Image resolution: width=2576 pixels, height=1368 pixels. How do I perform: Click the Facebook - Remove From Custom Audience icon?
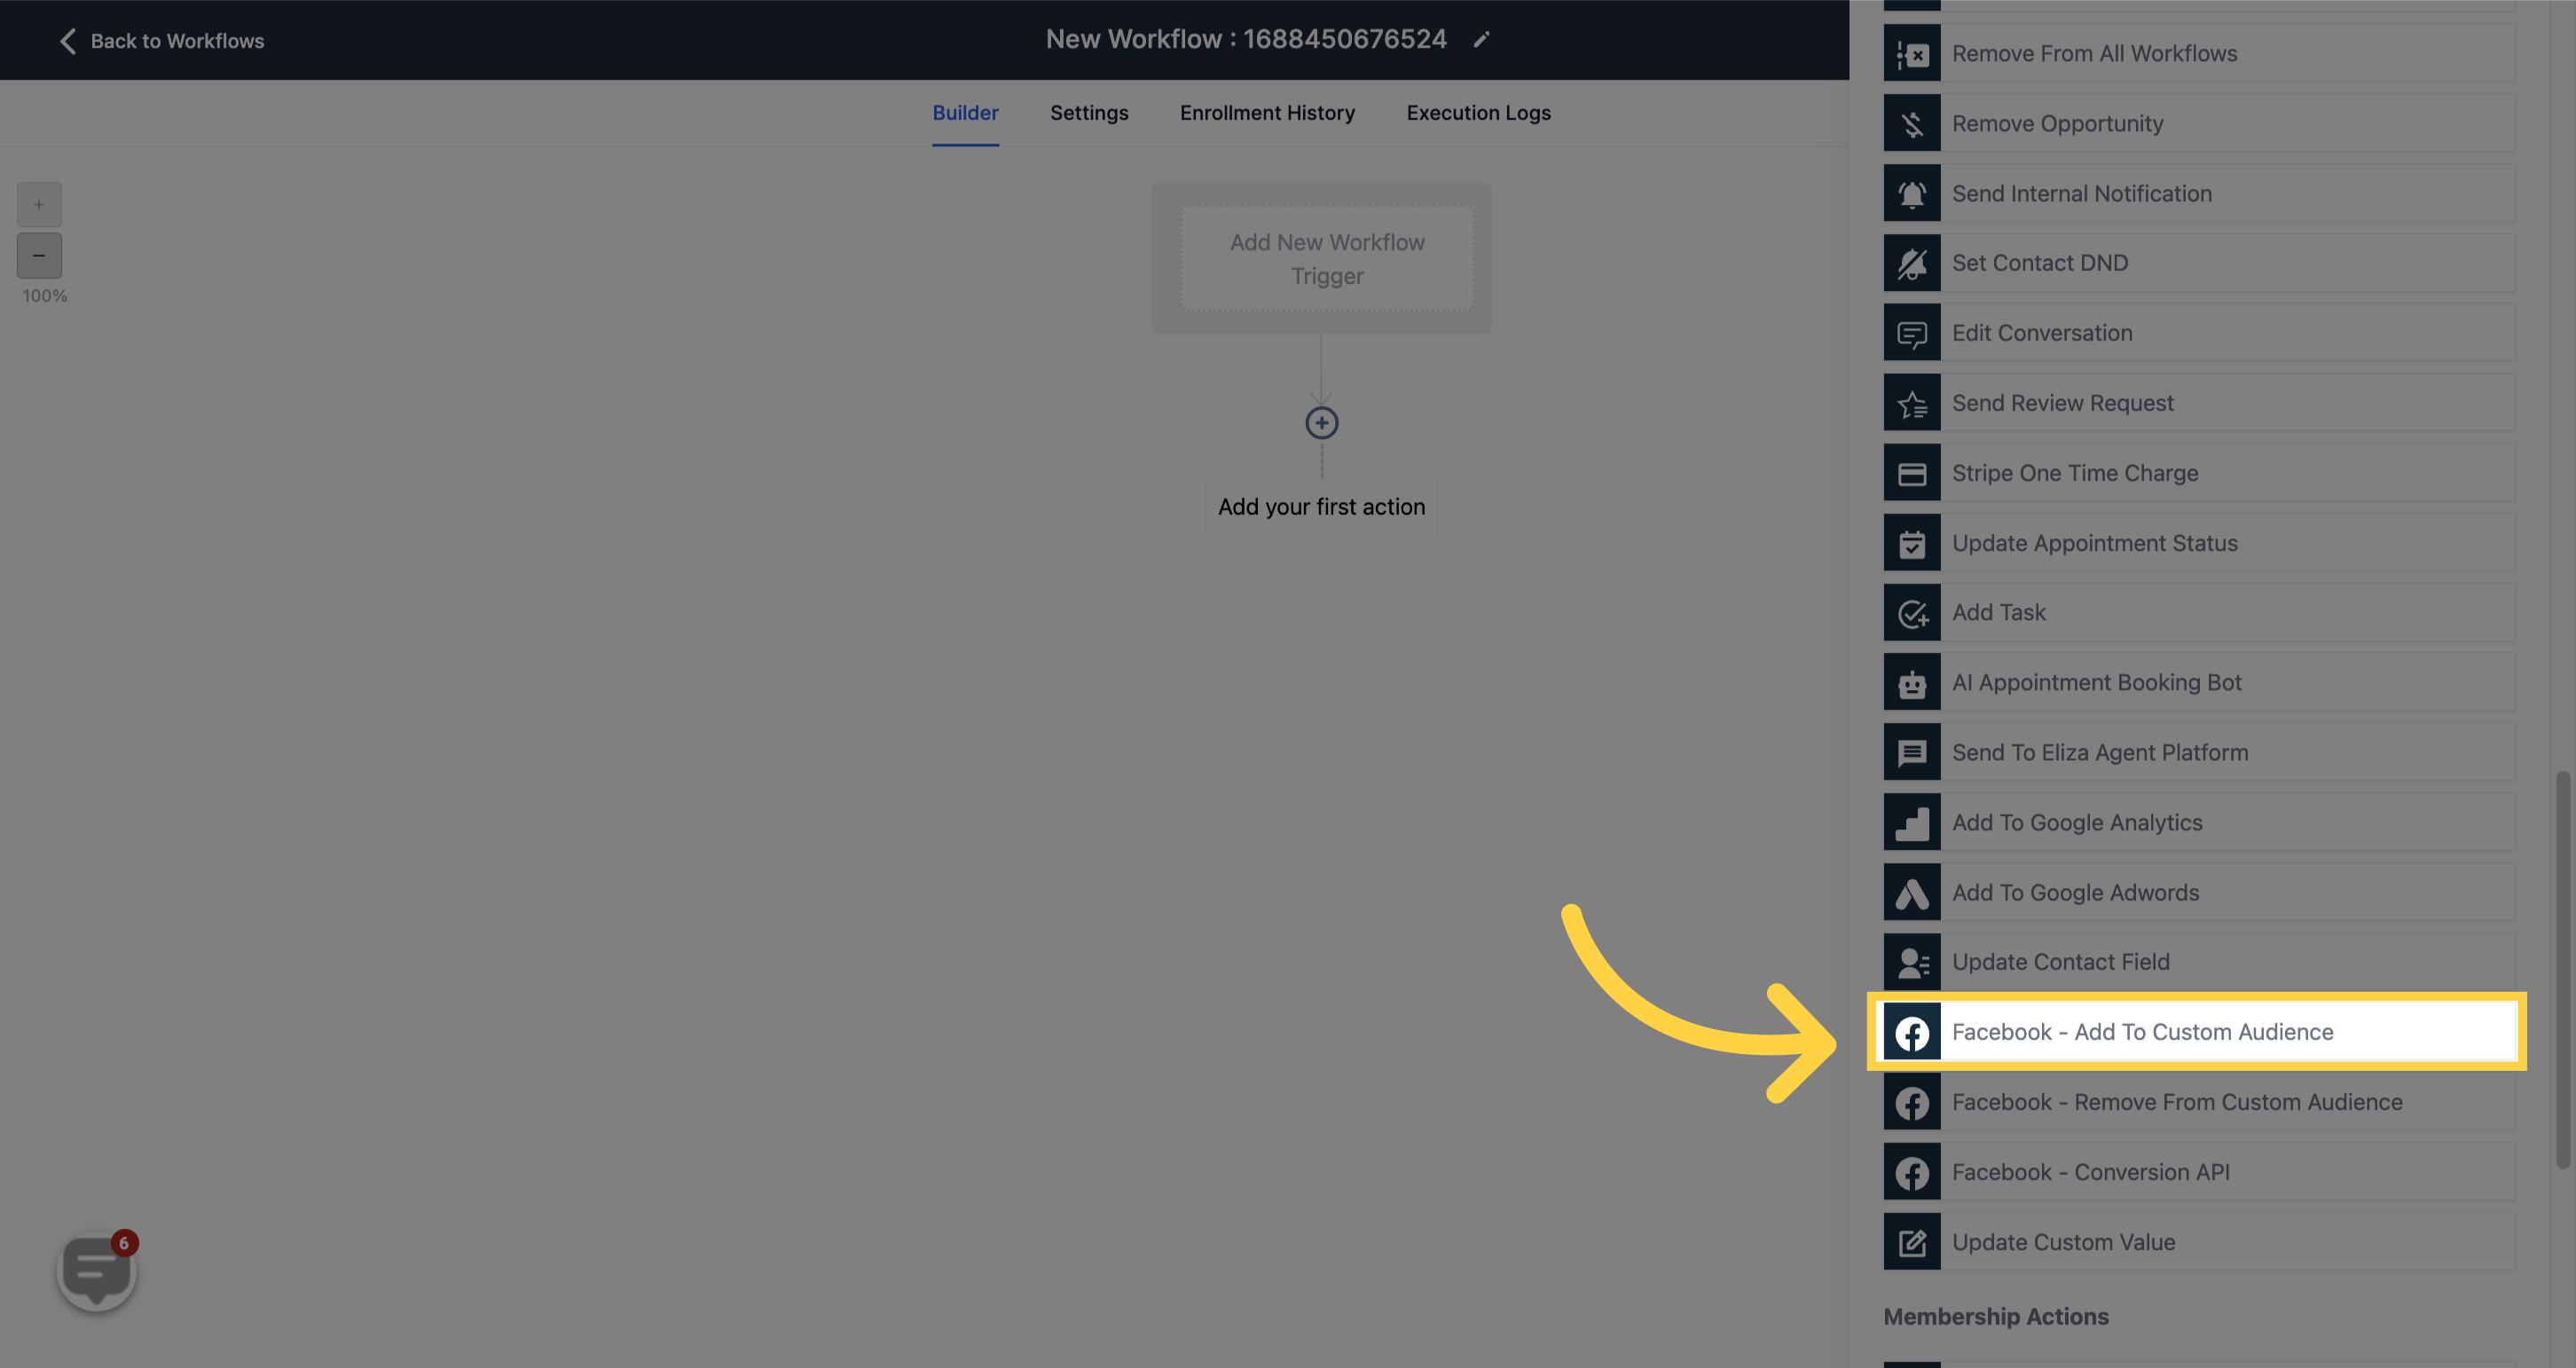1912,1101
